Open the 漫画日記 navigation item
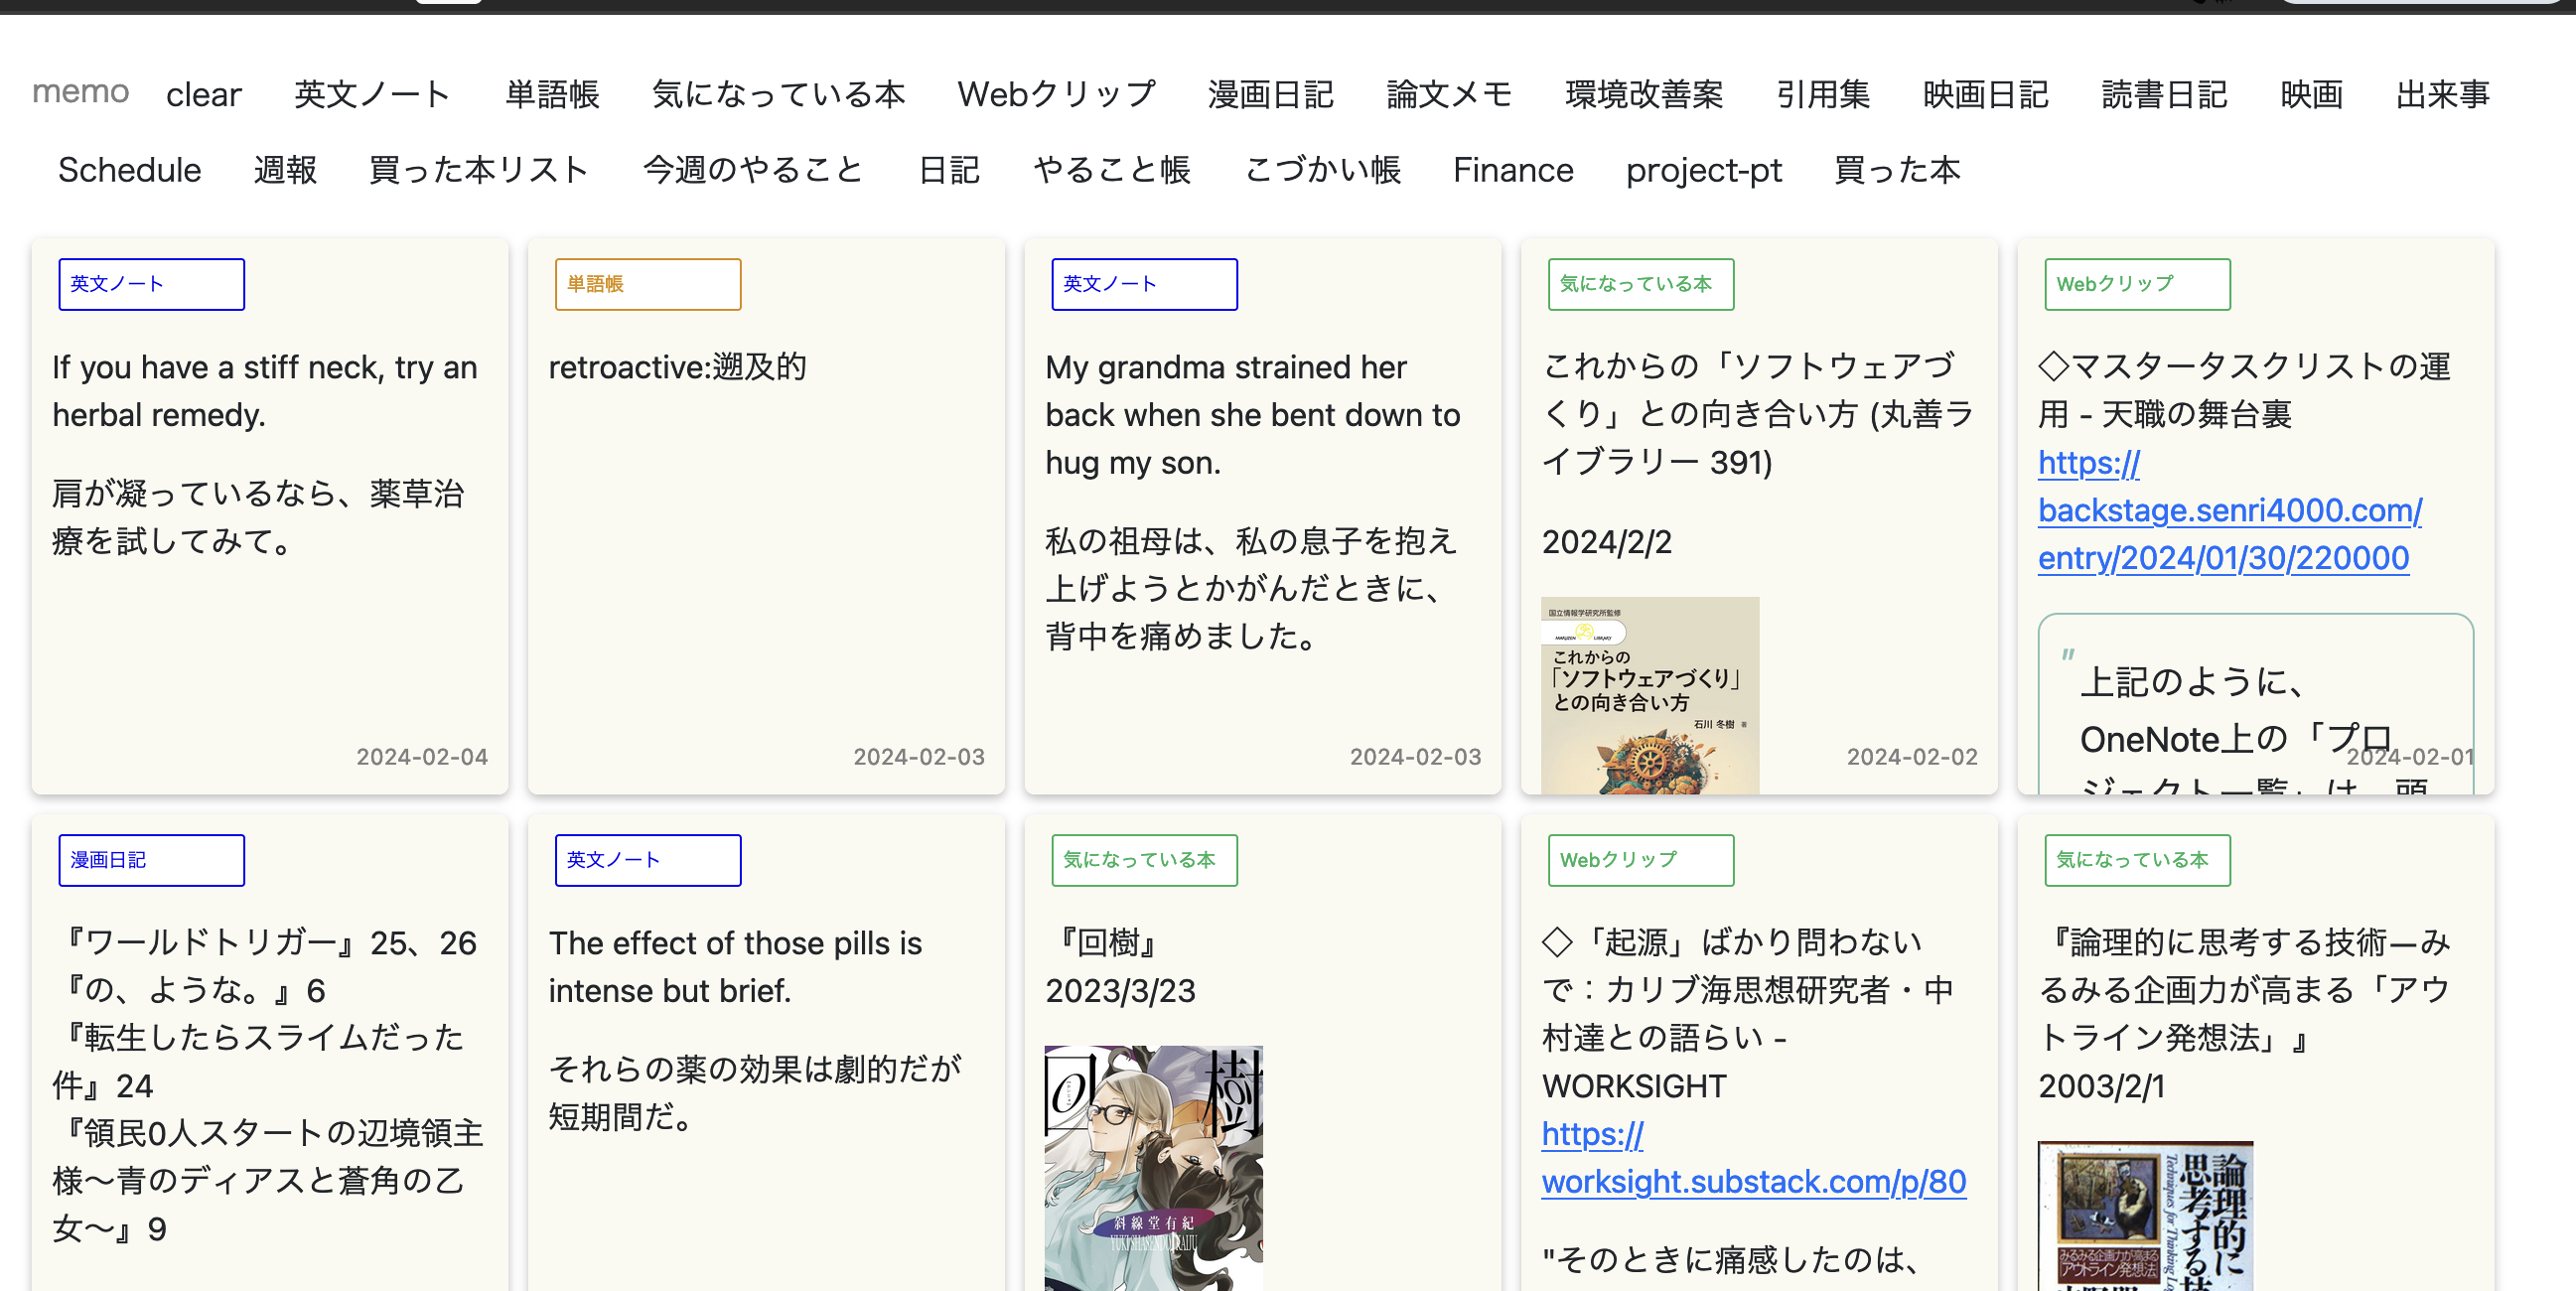 [1269, 94]
